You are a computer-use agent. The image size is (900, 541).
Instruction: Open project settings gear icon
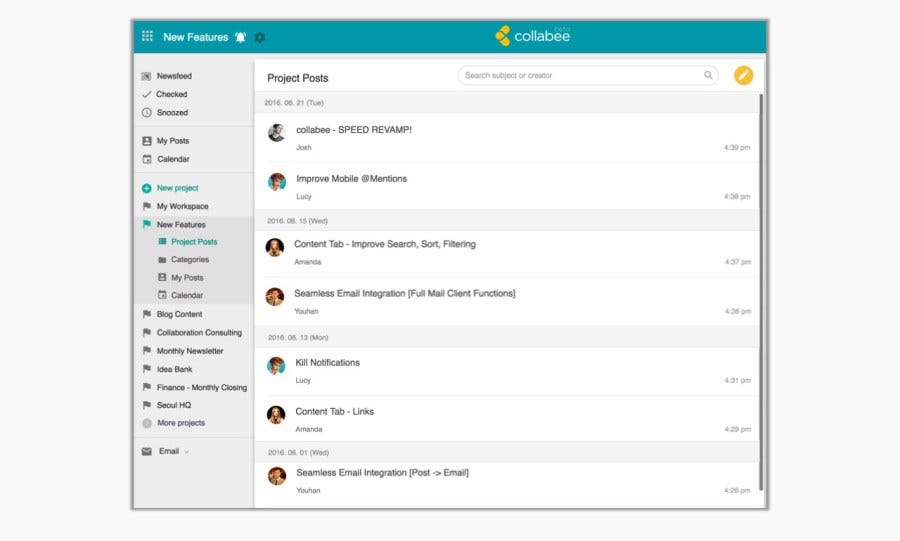click(x=260, y=37)
